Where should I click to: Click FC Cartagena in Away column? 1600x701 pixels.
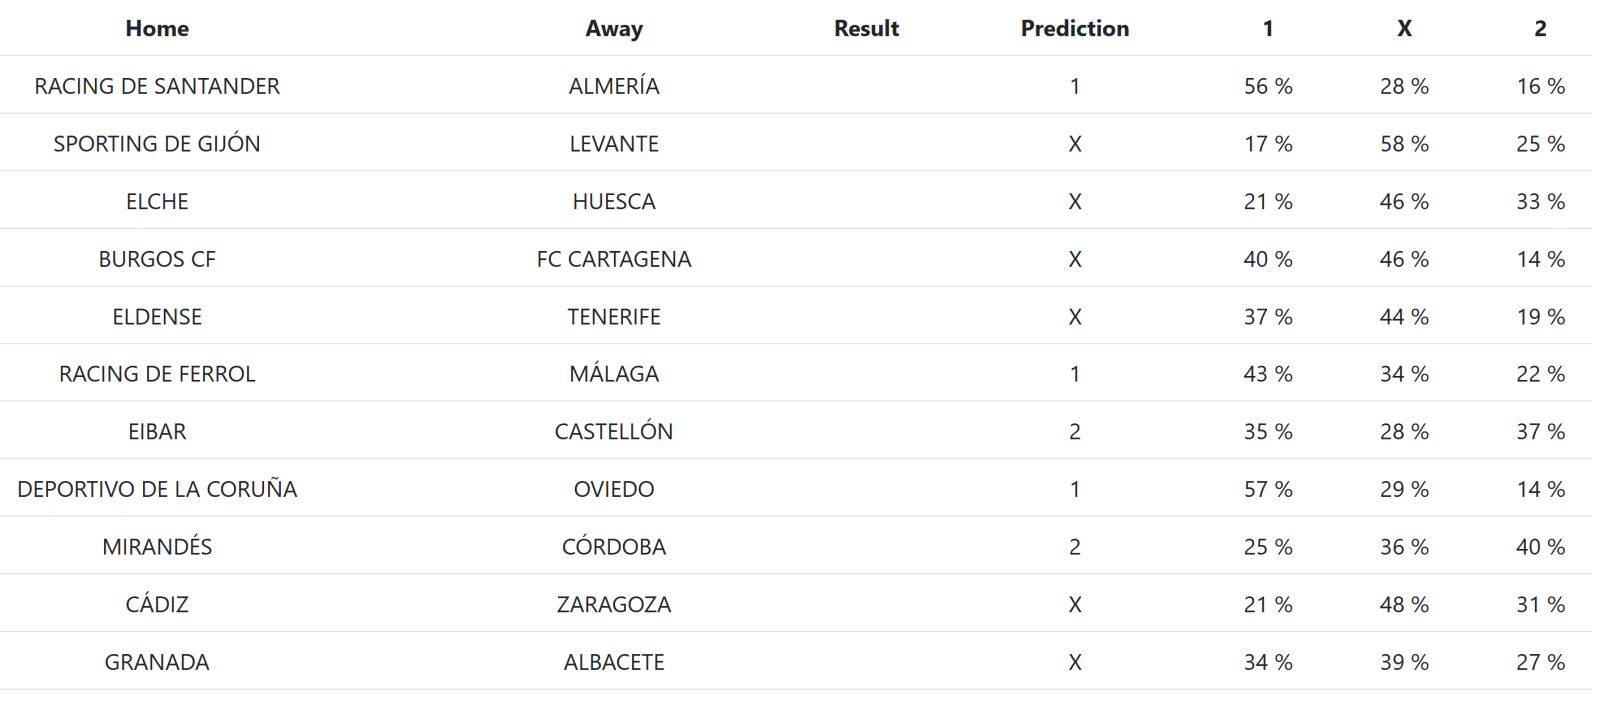coord(614,259)
